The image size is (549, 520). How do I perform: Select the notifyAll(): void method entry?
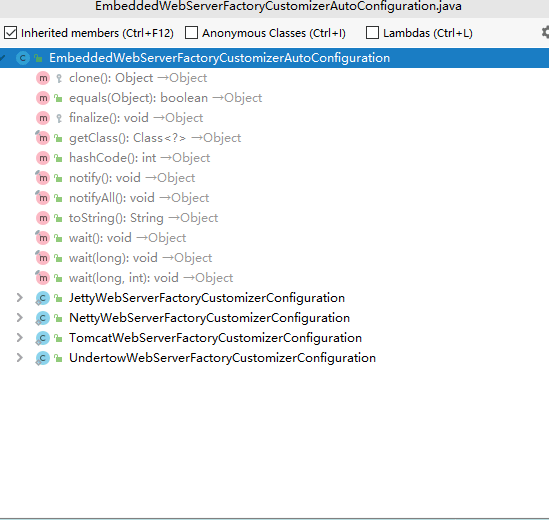tap(139, 198)
